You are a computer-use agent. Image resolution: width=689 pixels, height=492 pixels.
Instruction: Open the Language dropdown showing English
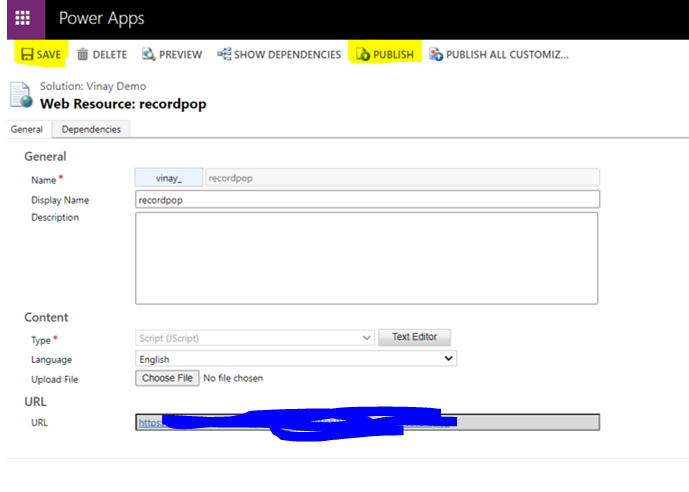(x=296, y=358)
